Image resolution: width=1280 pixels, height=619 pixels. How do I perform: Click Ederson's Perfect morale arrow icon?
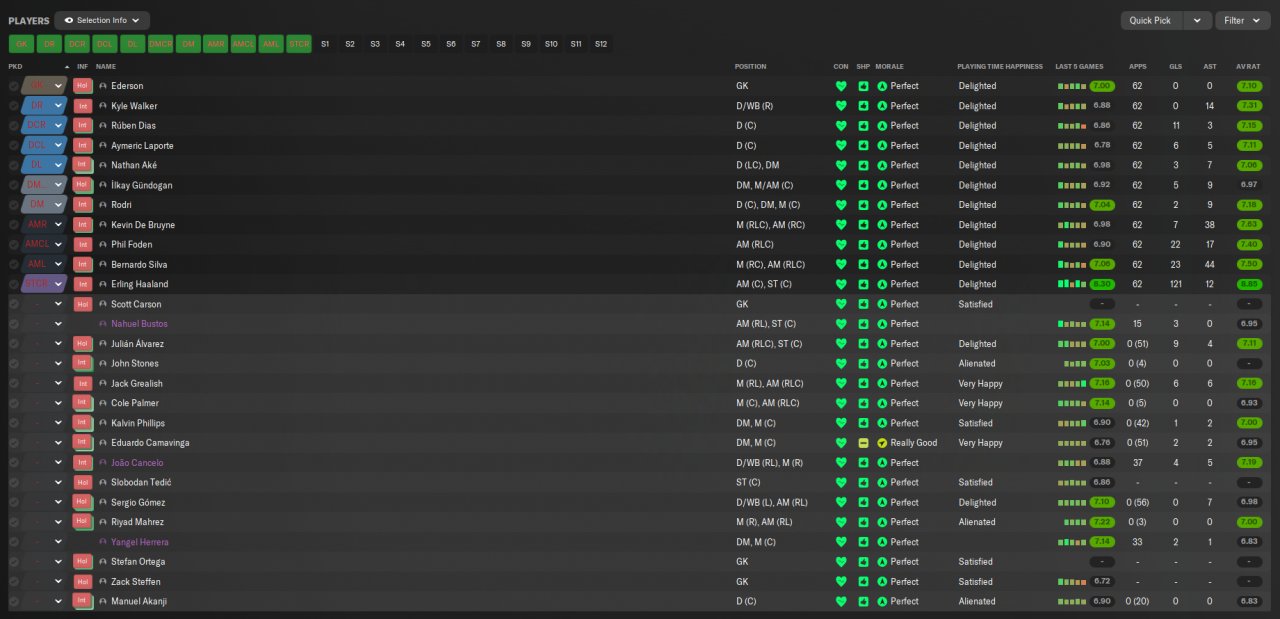(882, 86)
